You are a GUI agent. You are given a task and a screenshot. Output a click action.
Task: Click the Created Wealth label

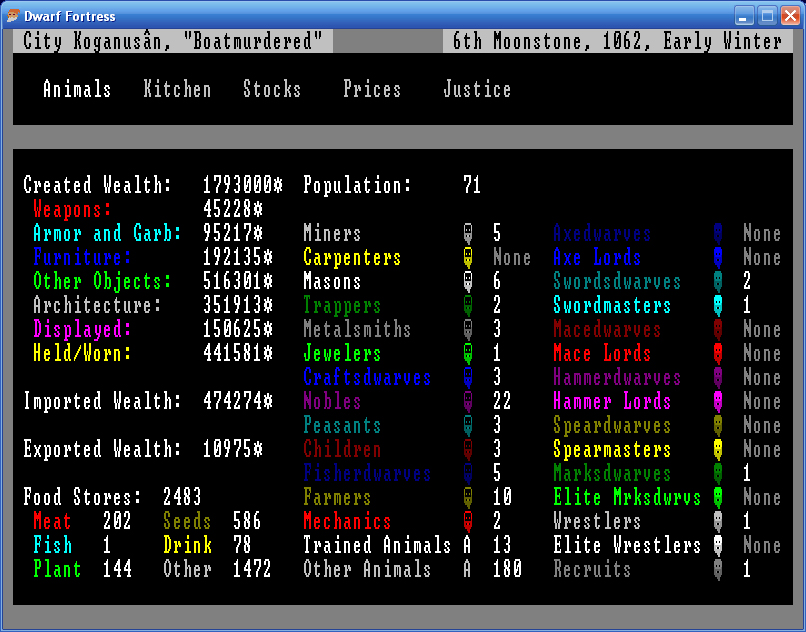click(98, 185)
